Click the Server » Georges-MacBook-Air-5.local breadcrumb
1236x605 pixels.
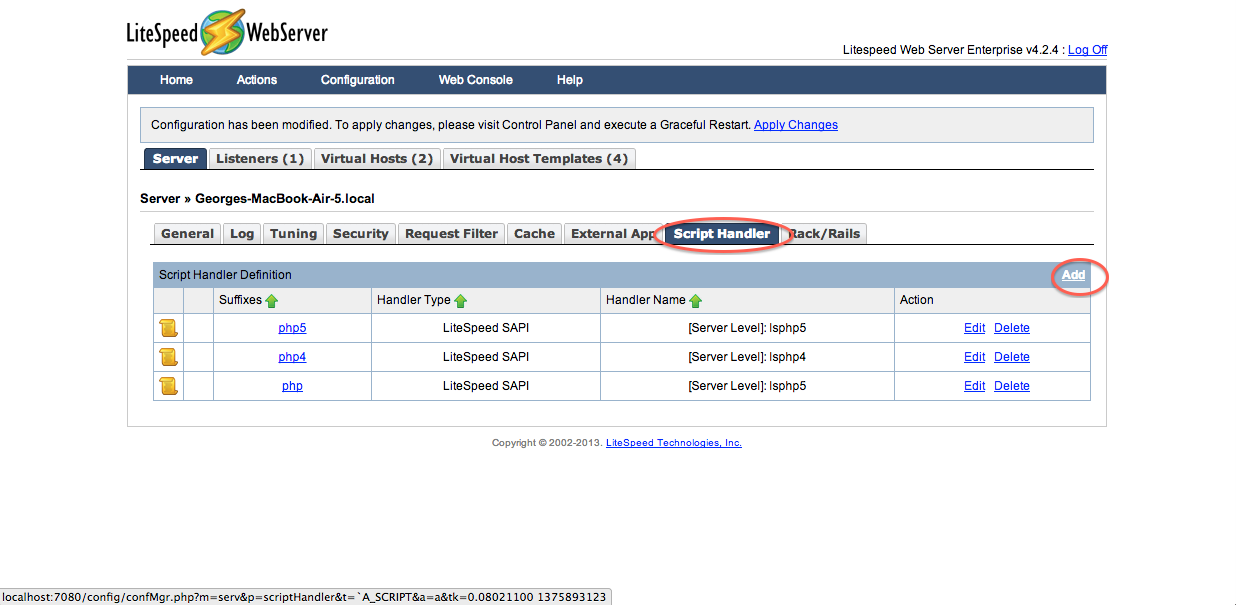pyautogui.click(x=257, y=199)
